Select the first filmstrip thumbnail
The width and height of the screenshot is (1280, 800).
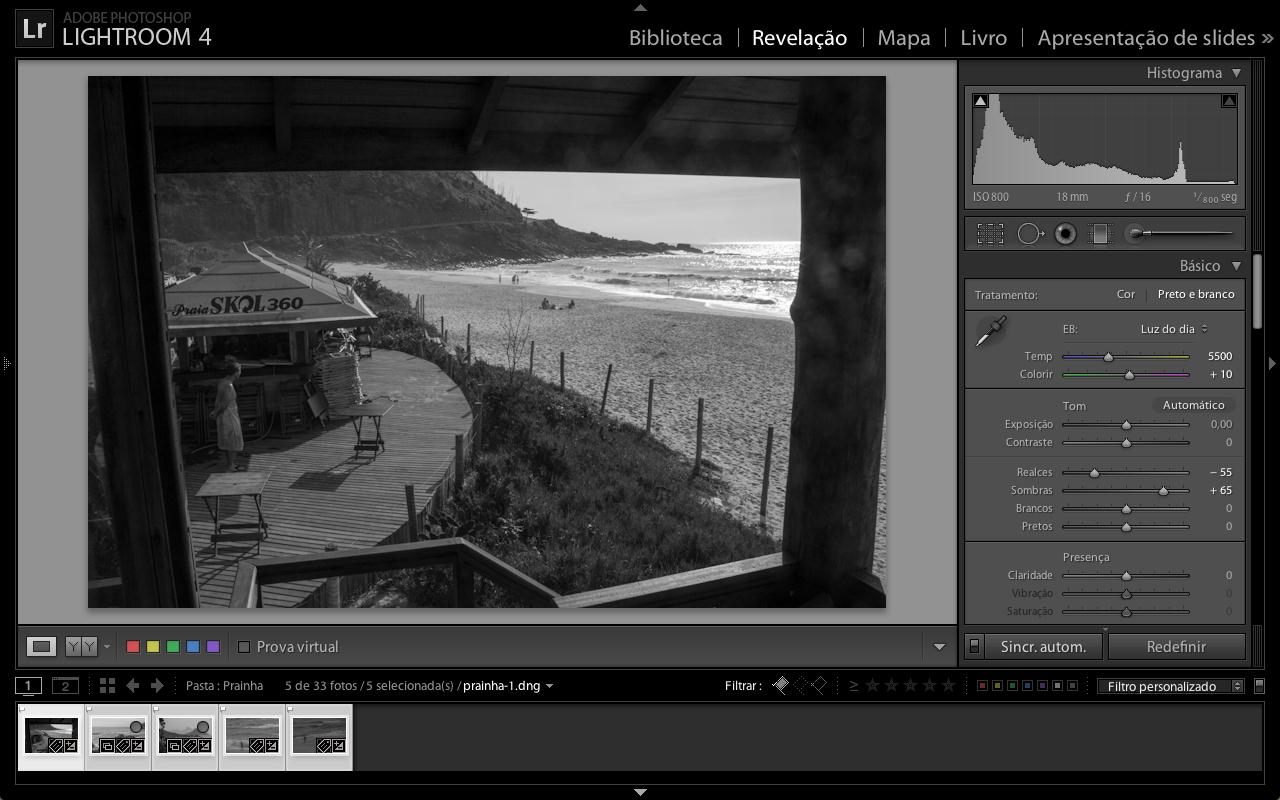(51, 737)
